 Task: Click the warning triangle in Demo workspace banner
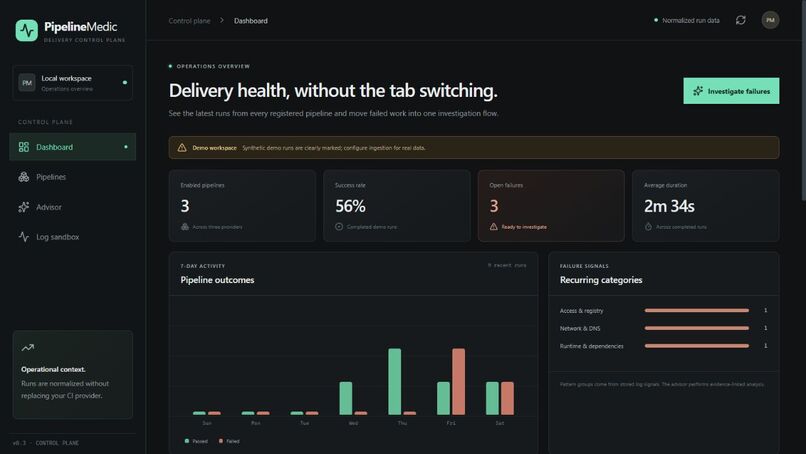[182, 148]
